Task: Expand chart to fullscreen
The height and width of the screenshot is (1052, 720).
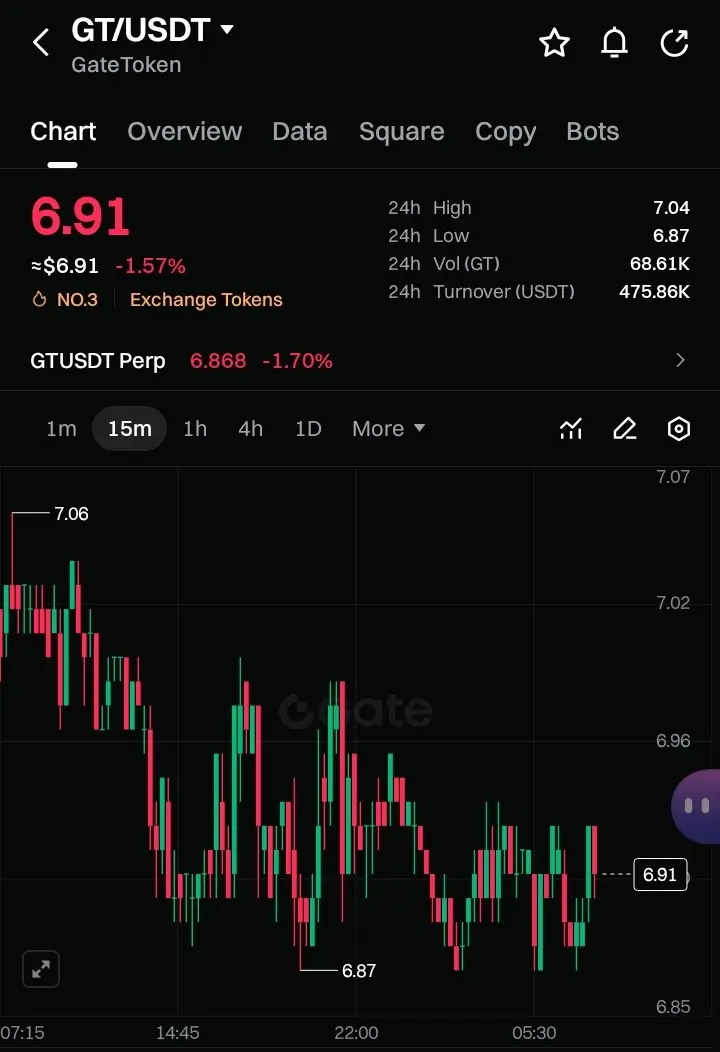Action: click(x=41, y=969)
